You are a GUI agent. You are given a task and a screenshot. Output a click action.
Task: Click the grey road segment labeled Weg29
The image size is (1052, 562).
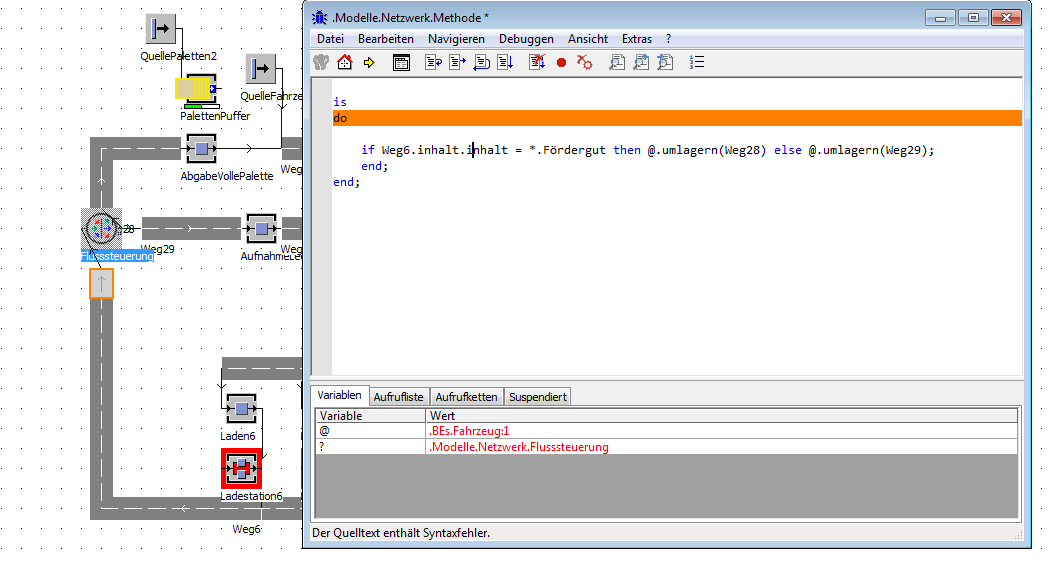(x=191, y=229)
